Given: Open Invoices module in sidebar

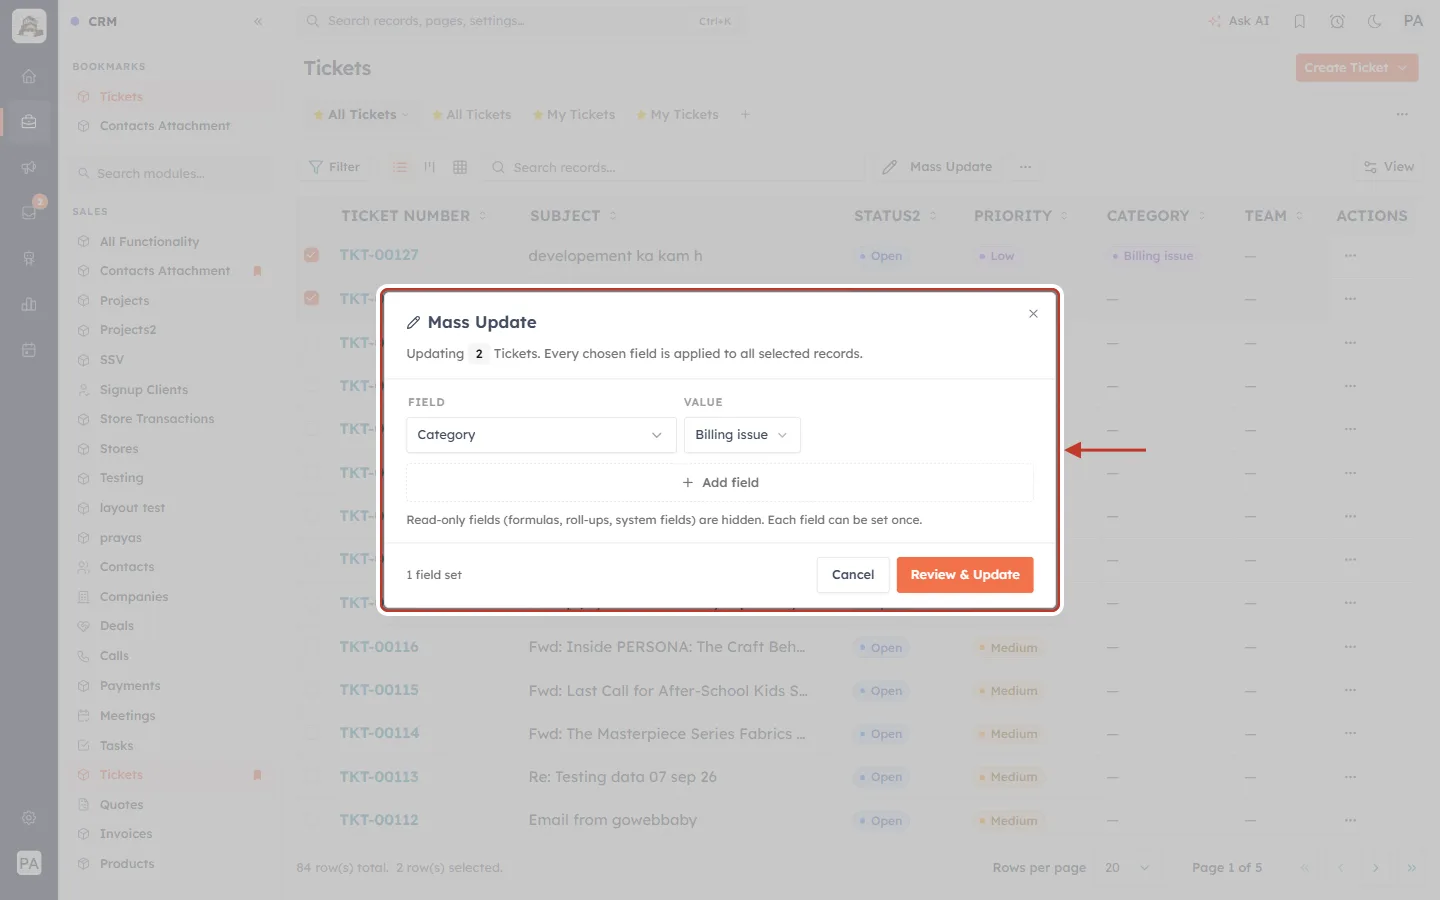Looking at the screenshot, I should click(x=126, y=834).
